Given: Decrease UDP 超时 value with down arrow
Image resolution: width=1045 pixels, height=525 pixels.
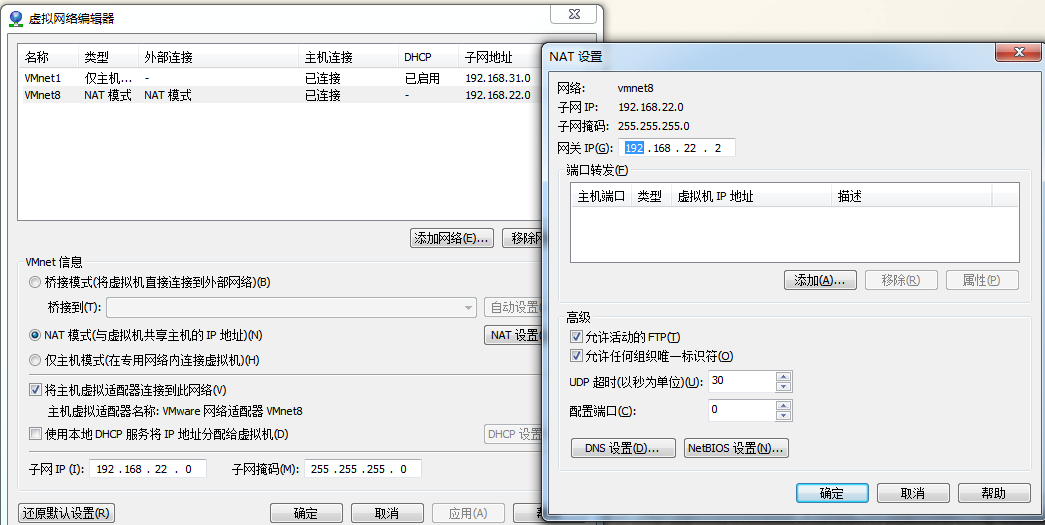Looking at the screenshot, I should click(784, 387).
